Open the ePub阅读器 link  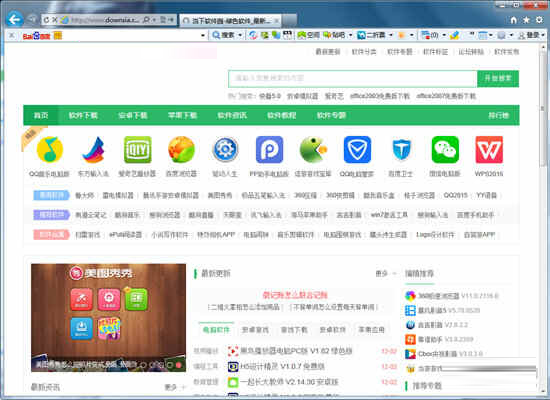coord(125,235)
